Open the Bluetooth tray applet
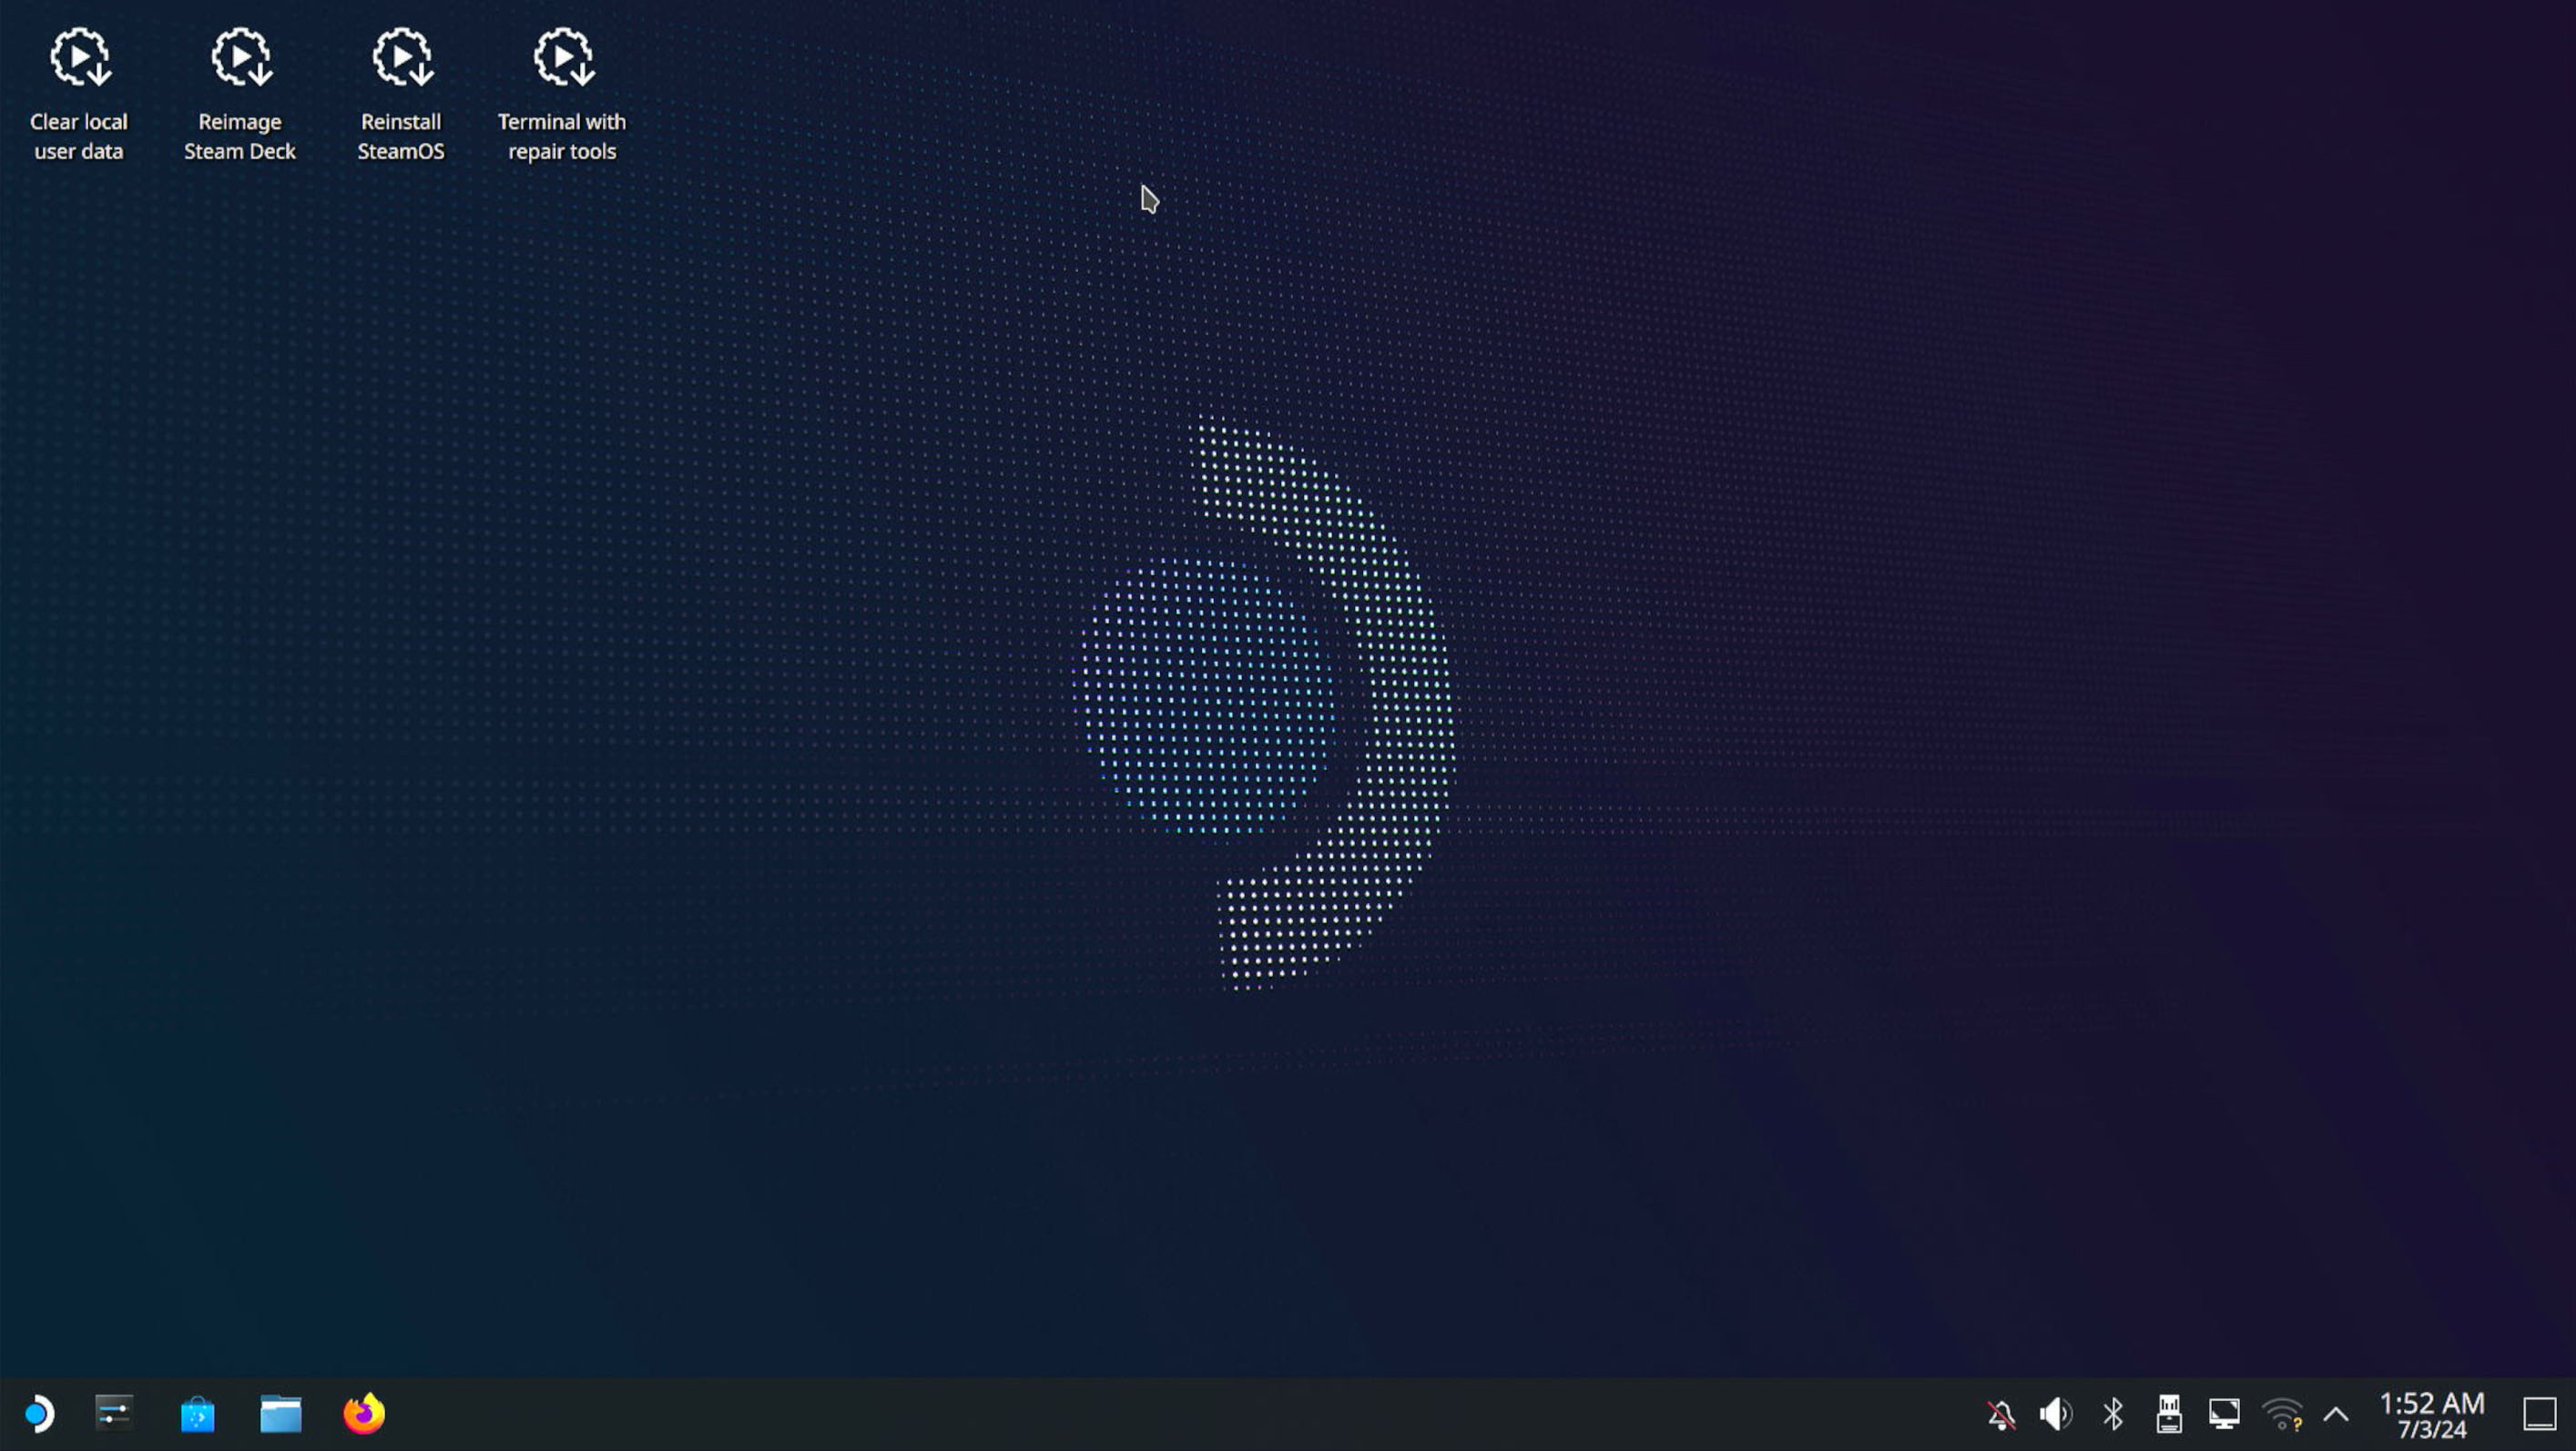This screenshot has height=1451, width=2576. (x=2113, y=1414)
